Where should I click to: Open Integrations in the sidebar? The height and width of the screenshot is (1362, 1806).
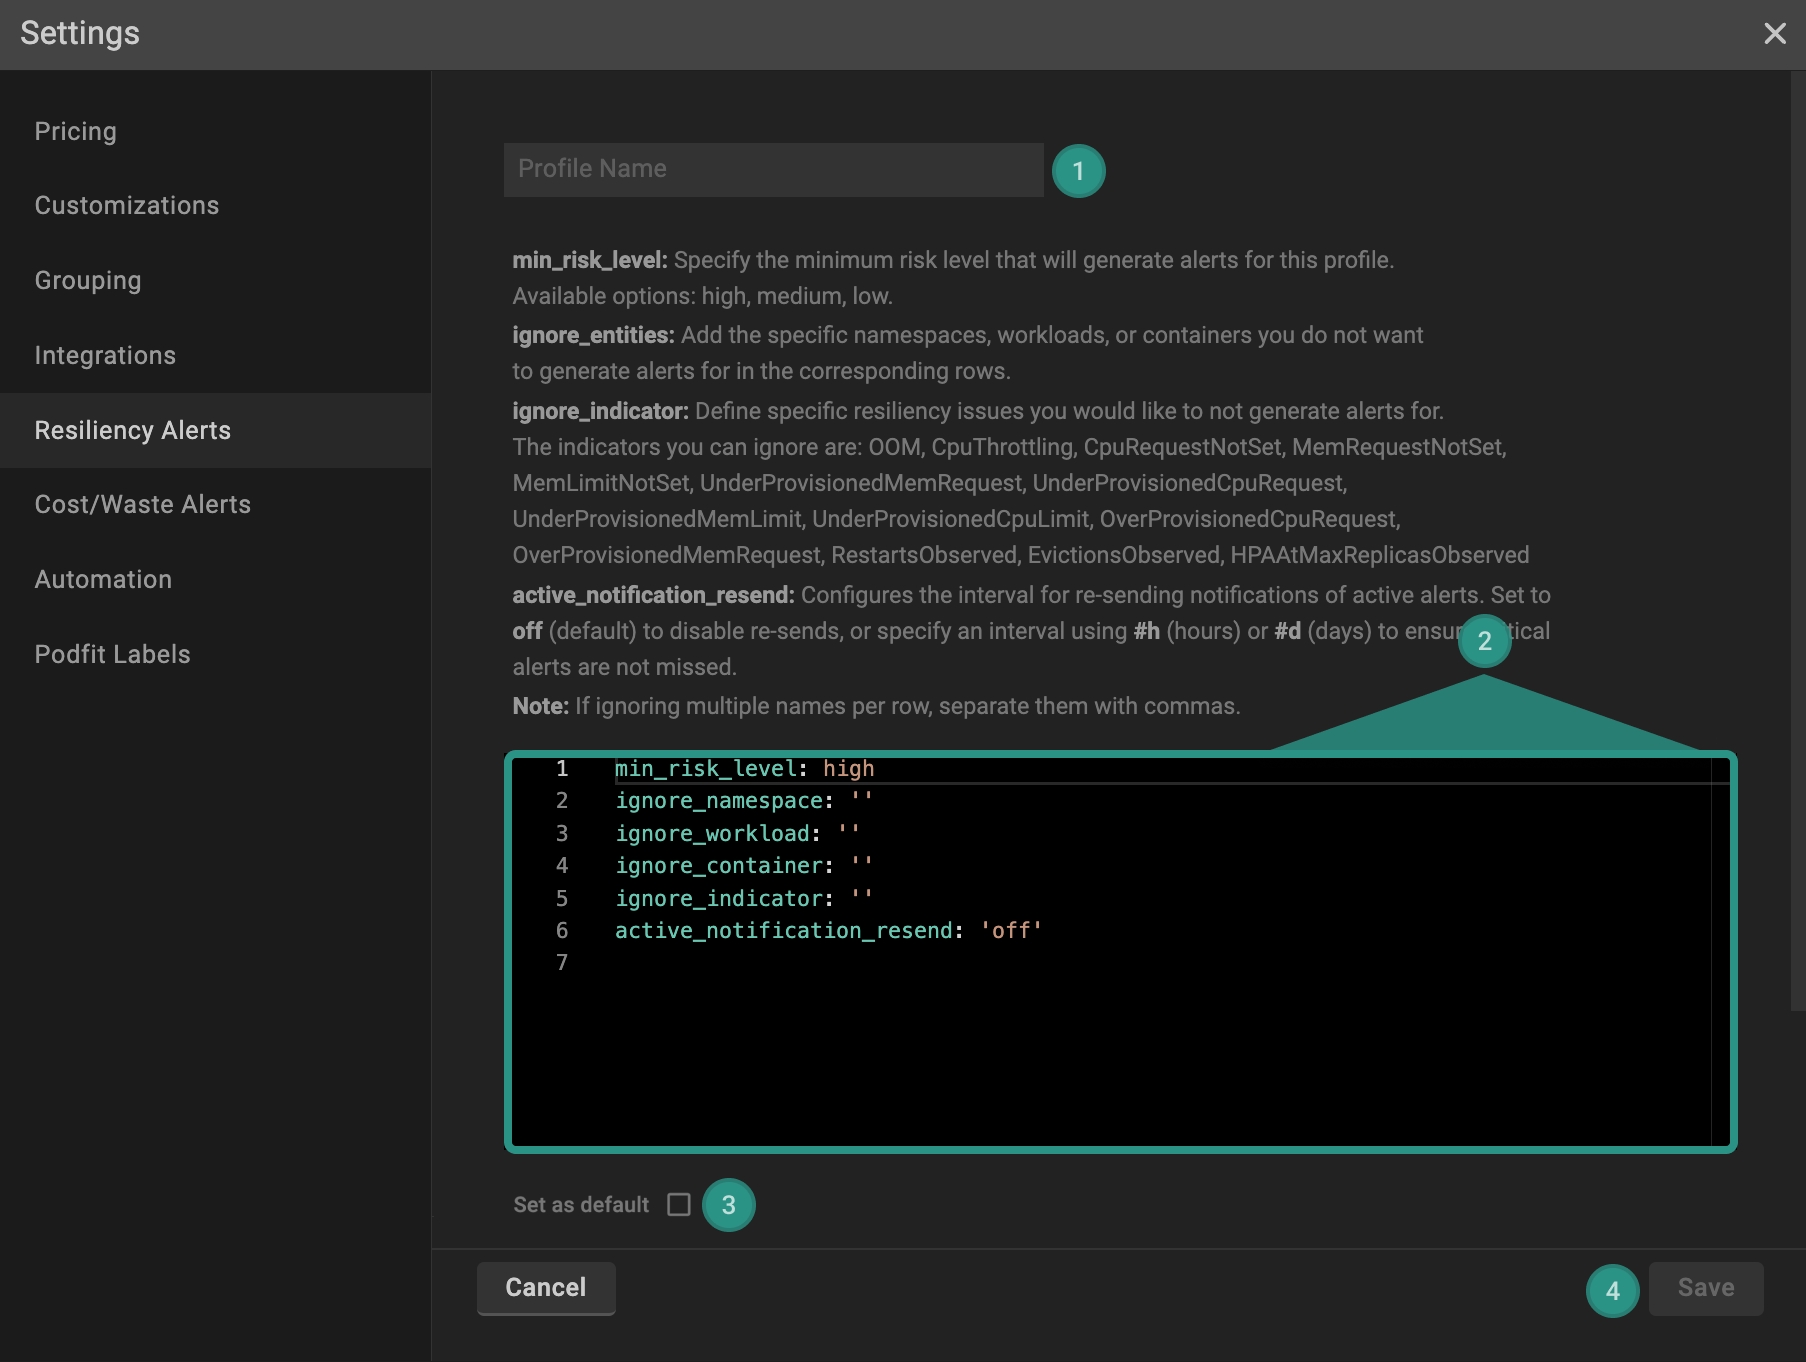(x=105, y=356)
